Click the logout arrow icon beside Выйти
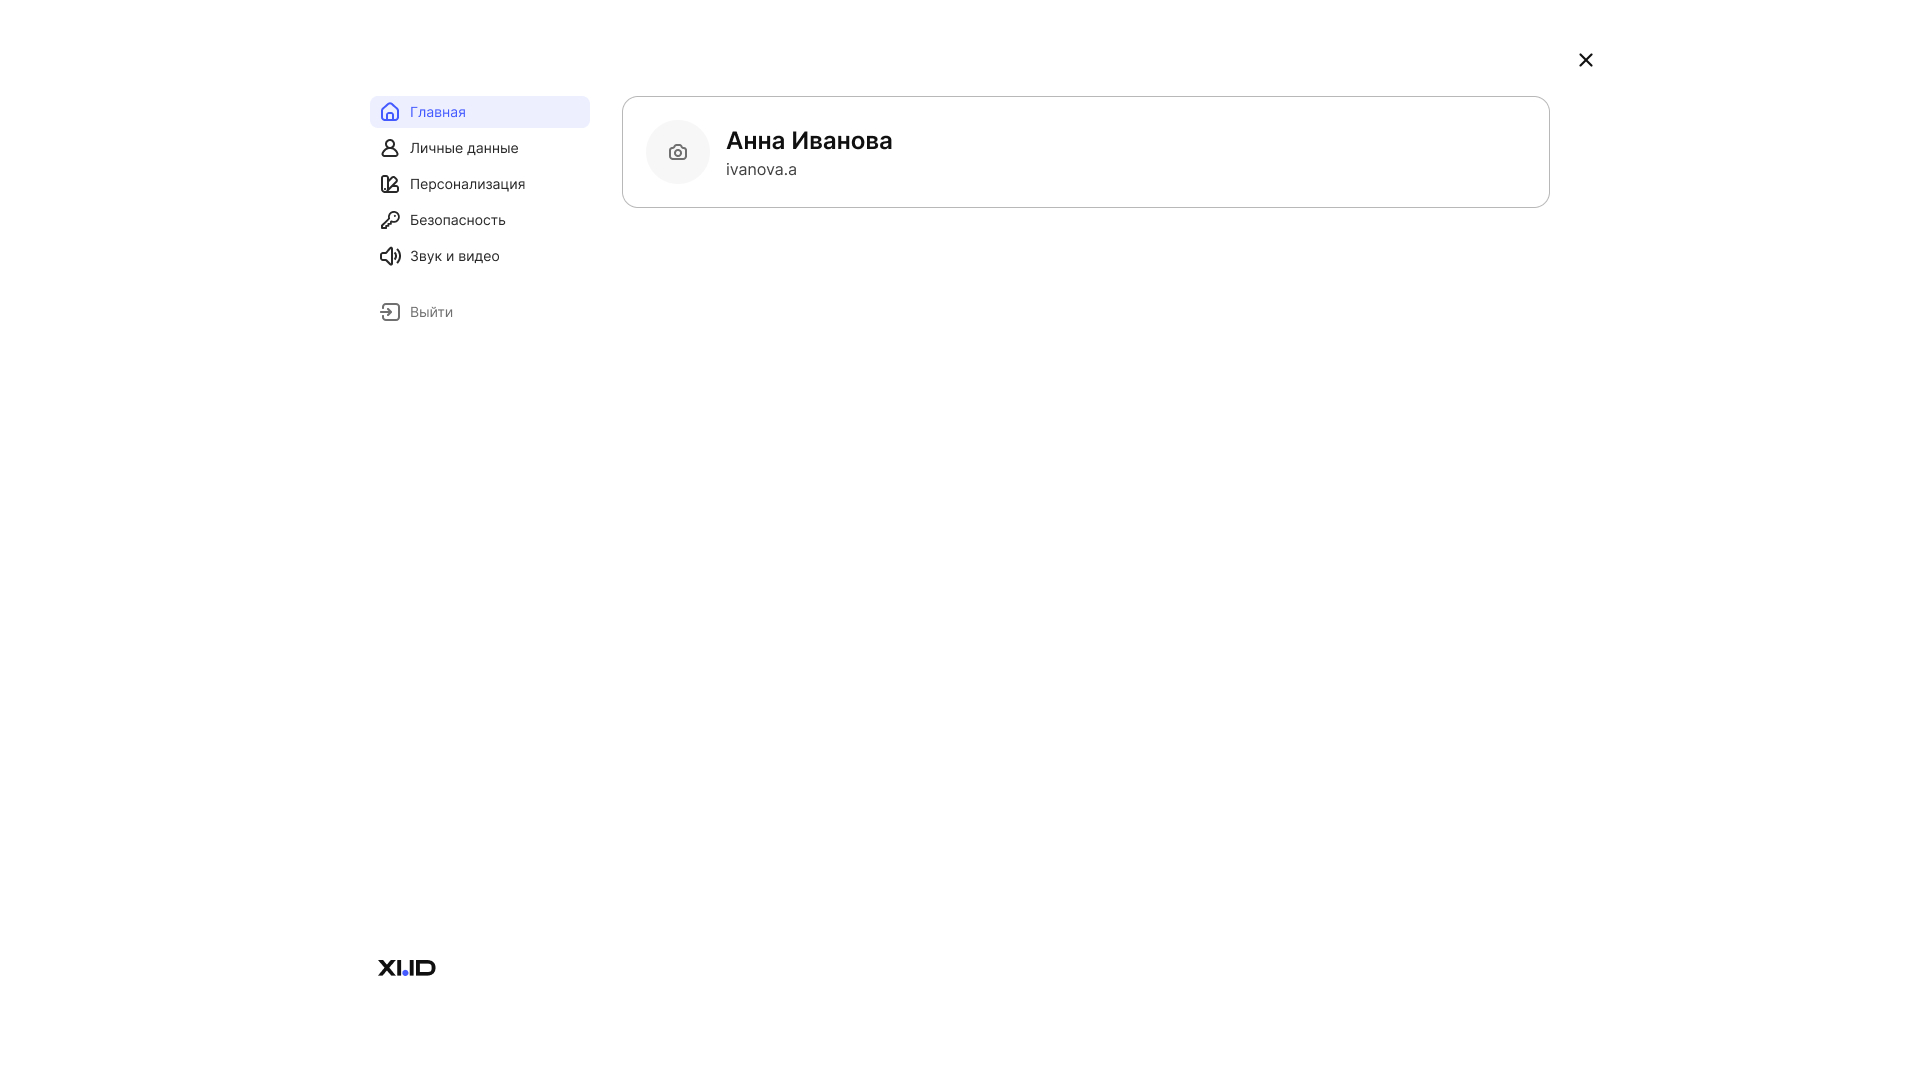This screenshot has height=1080, width=1920. [x=390, y=312]
